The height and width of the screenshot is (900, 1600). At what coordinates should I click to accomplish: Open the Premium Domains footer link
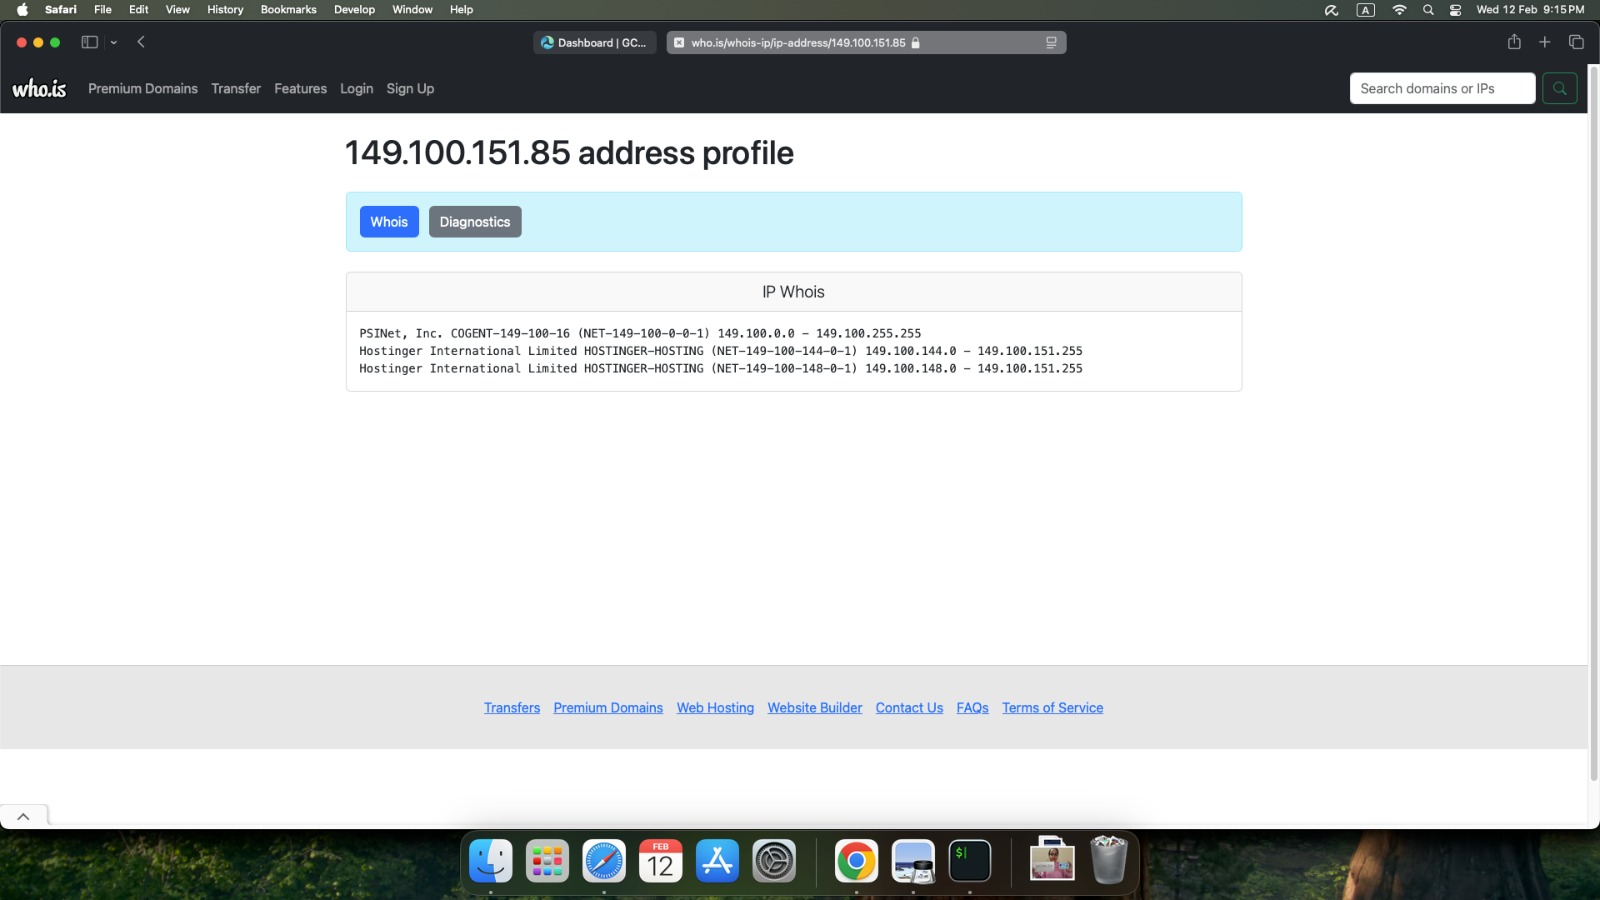(x=608, y=708)
